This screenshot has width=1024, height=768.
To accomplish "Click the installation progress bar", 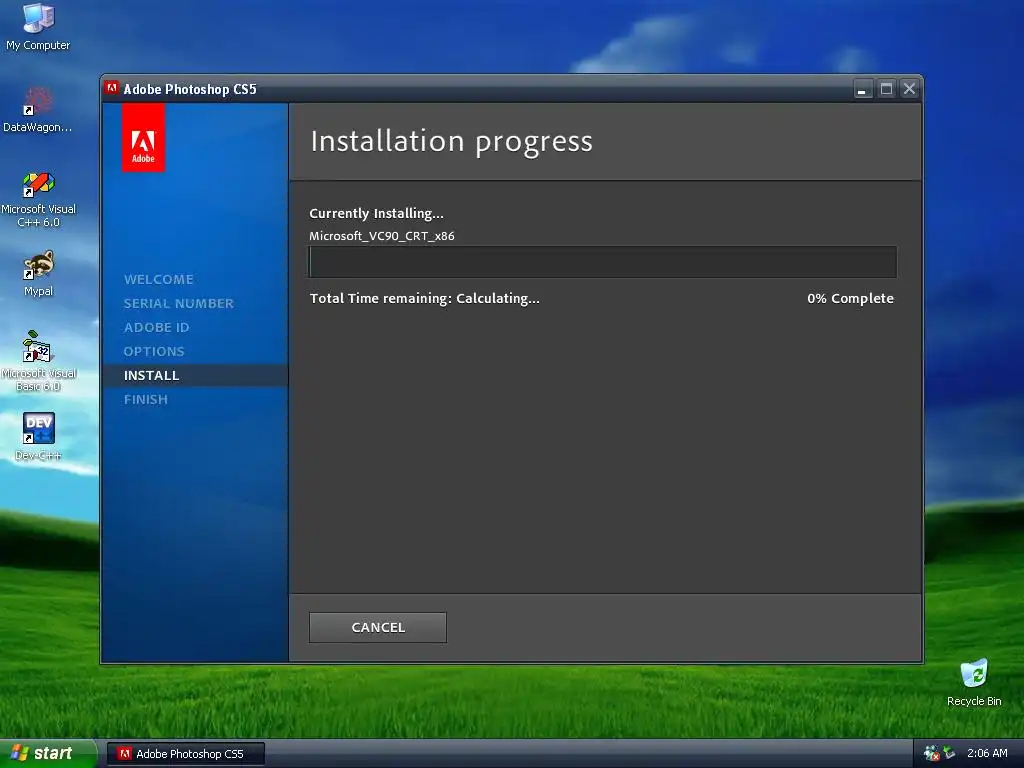I will tap(602, 262).
